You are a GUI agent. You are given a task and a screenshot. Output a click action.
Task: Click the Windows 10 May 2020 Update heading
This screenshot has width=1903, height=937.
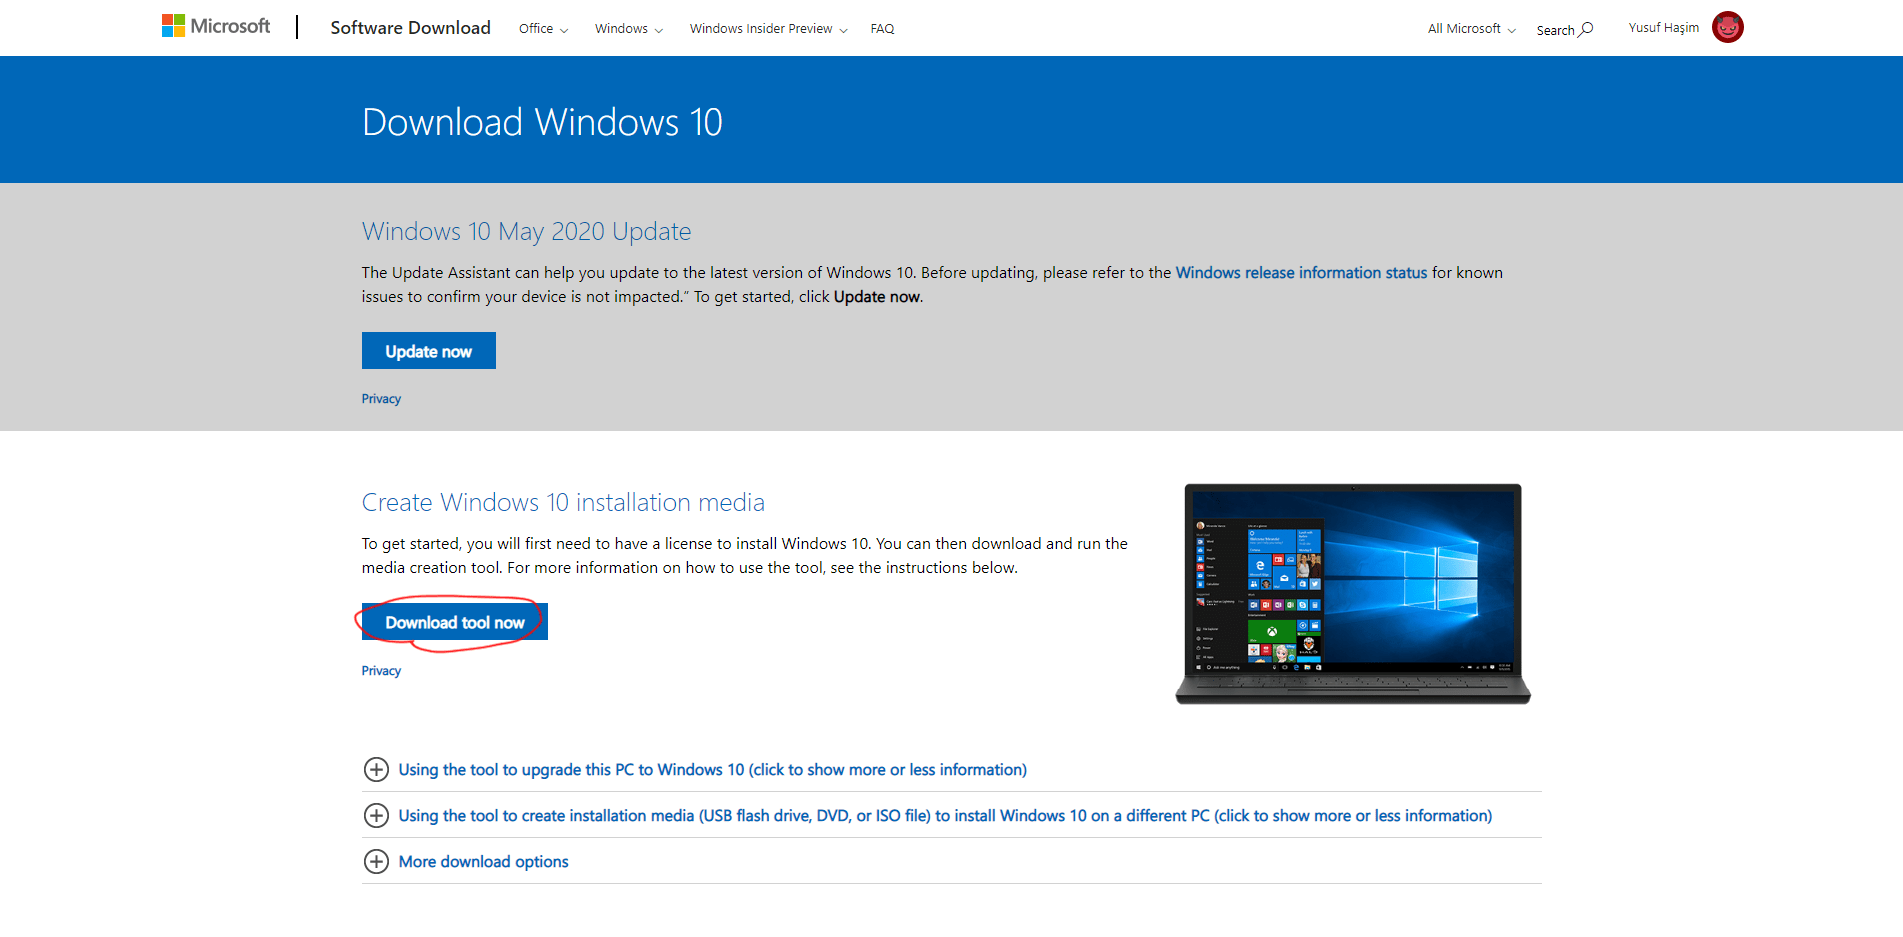click(526, 231)
